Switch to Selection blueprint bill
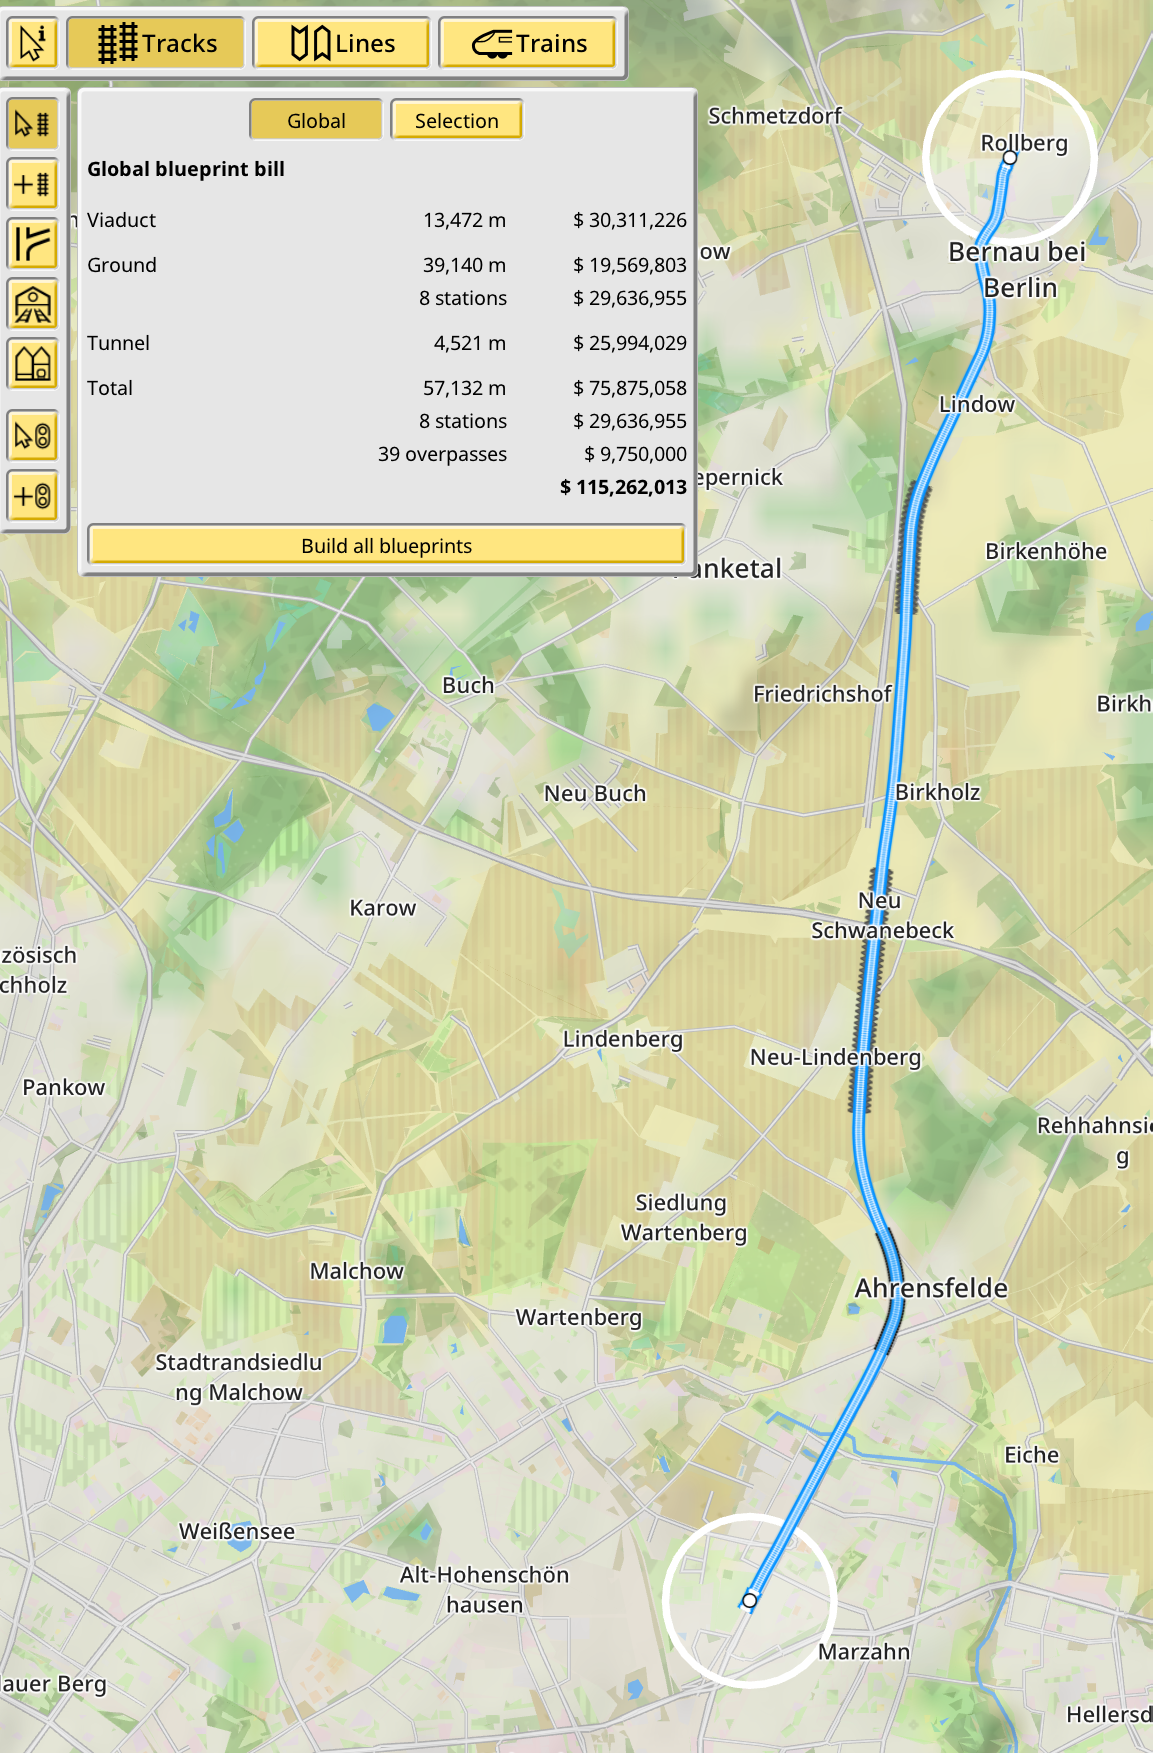Image resolution: width=1153 pixels, height=1753 pixels. pos(456,120)
